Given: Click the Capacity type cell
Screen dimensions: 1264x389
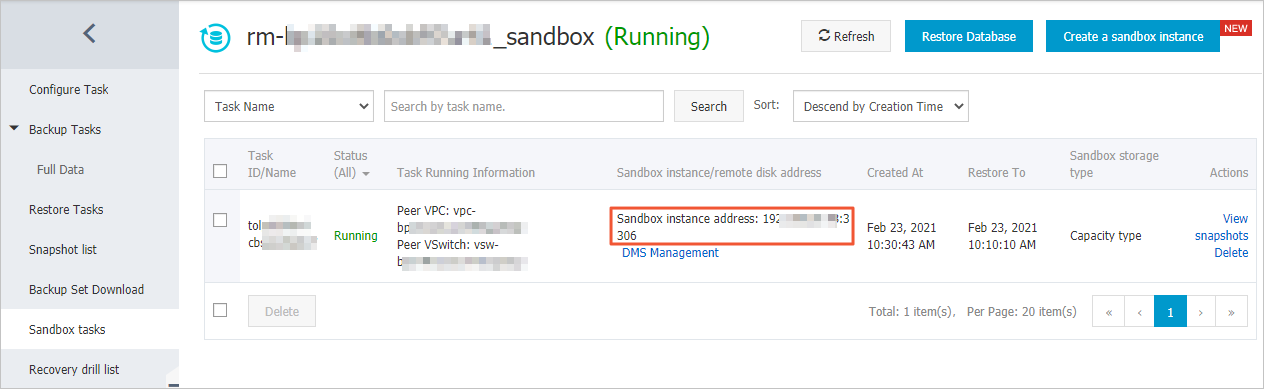Looking at the screenshot, I should pyautogui.click(x=1105, y=236).
